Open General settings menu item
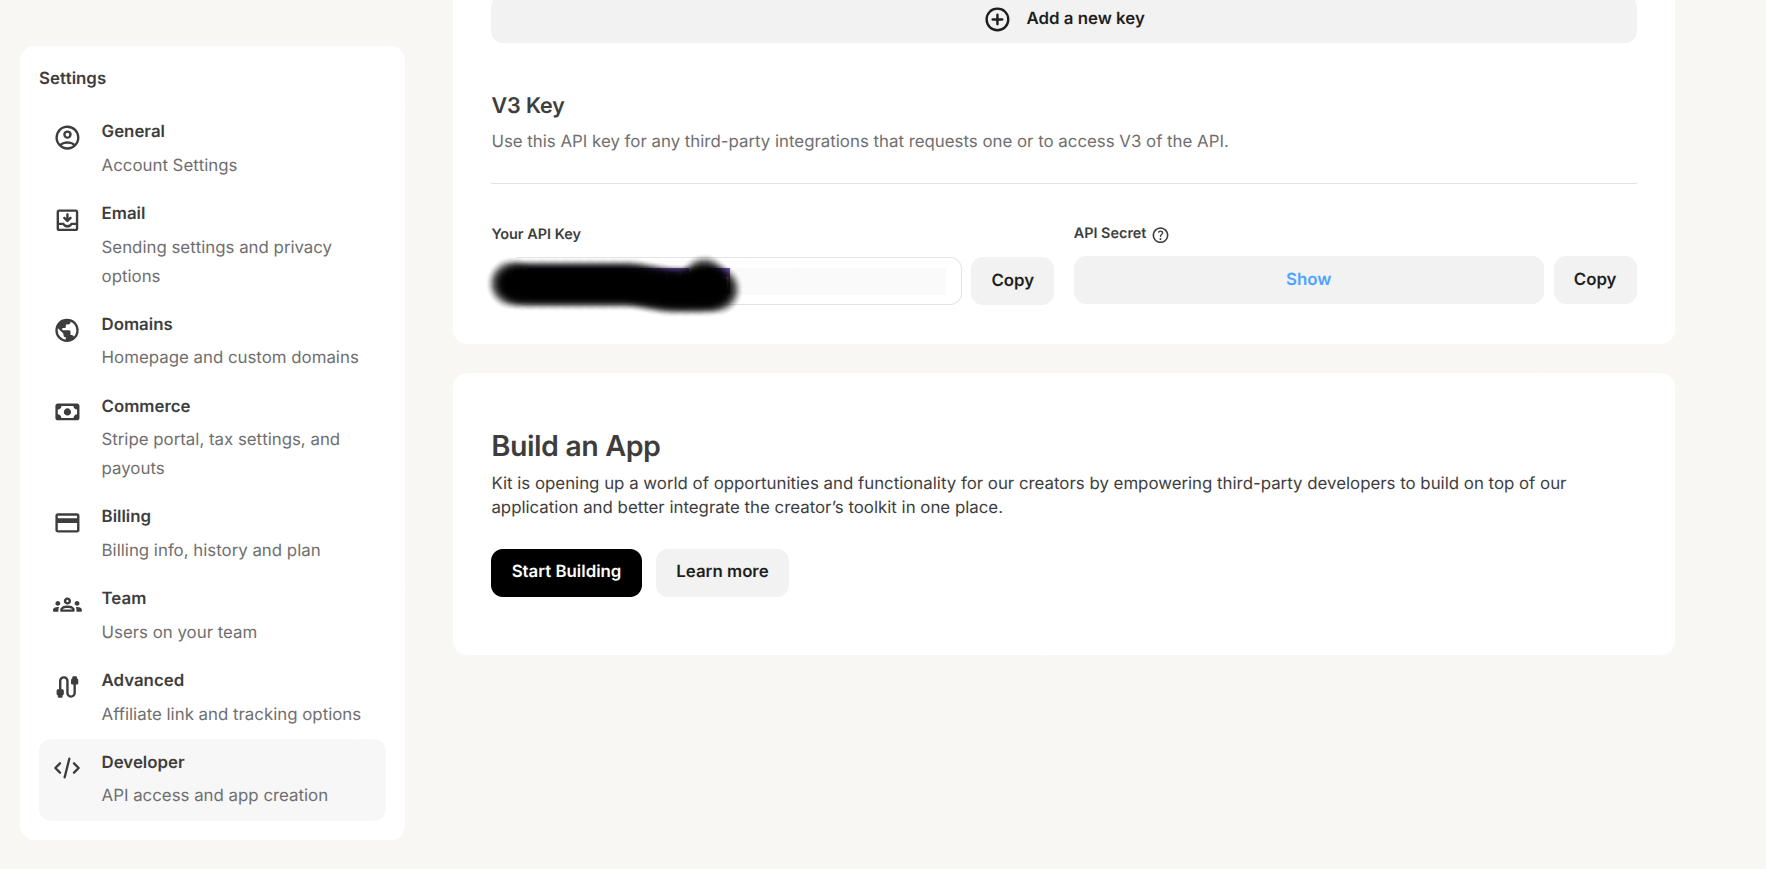Screen dimensions: 1766x869 coord(212,148)
